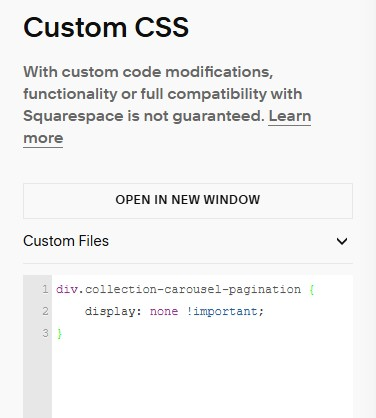Click the word "Squarespace" in the description
The image size is (376, 418).
73,117
